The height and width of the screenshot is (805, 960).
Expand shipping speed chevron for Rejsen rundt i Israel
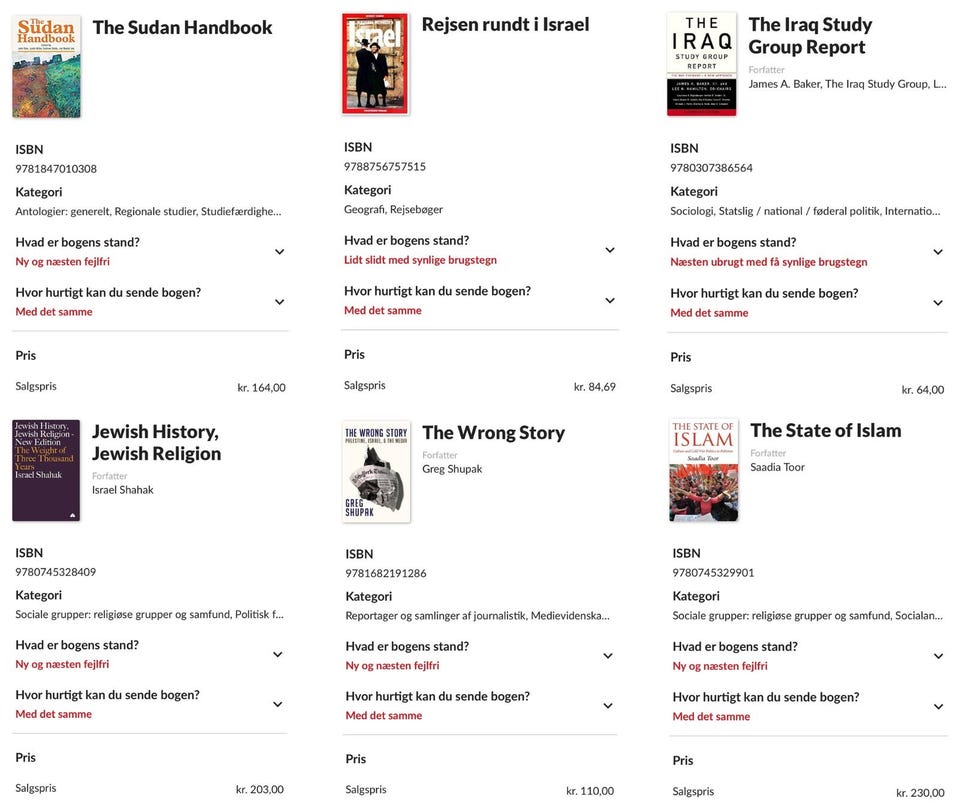click(610, 300)
